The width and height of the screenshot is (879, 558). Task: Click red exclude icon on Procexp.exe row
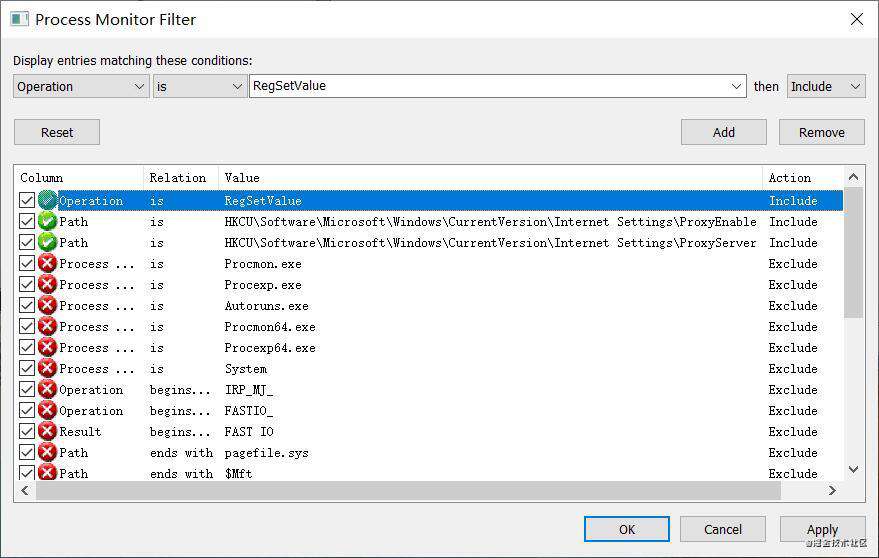tap(48, 284)
